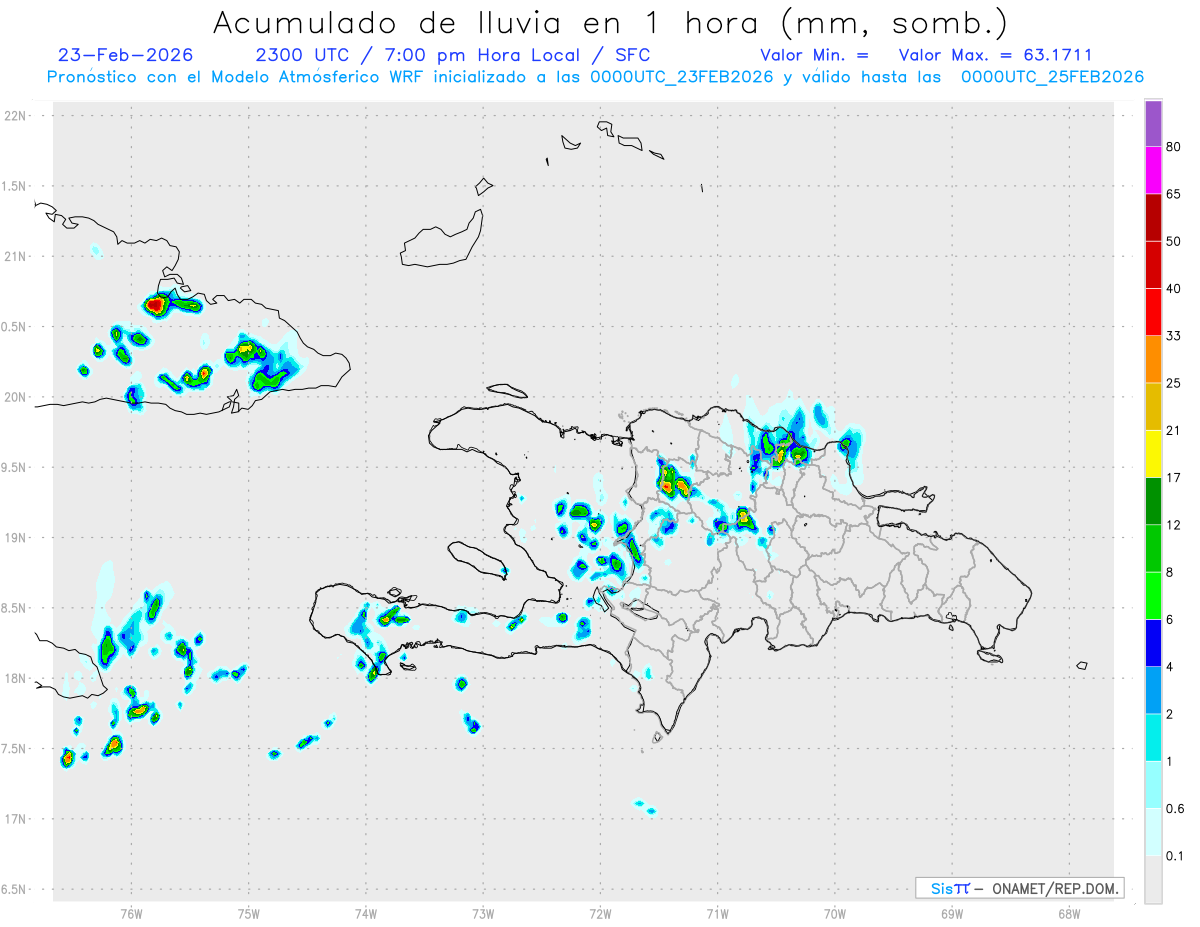
Task: Click the '69W' longitude label
Action: [x=952, y=913]
